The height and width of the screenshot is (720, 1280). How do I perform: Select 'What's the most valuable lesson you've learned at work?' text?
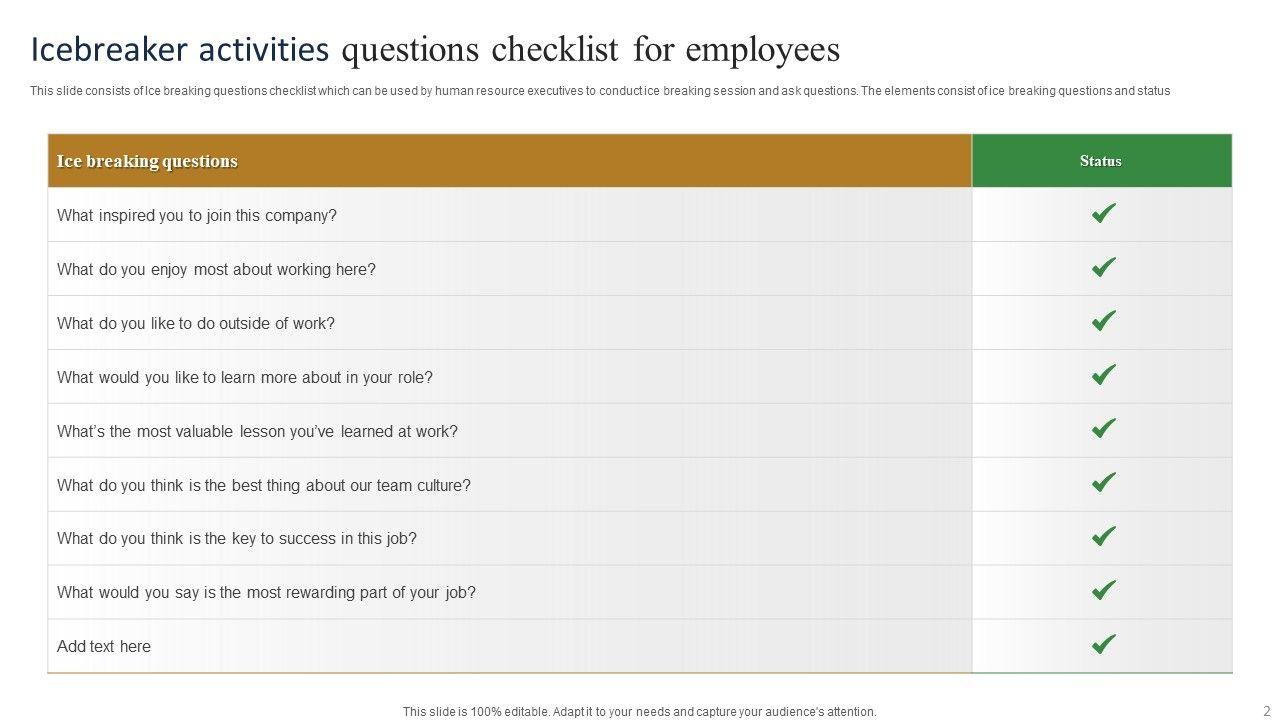(x=257, y=431)
